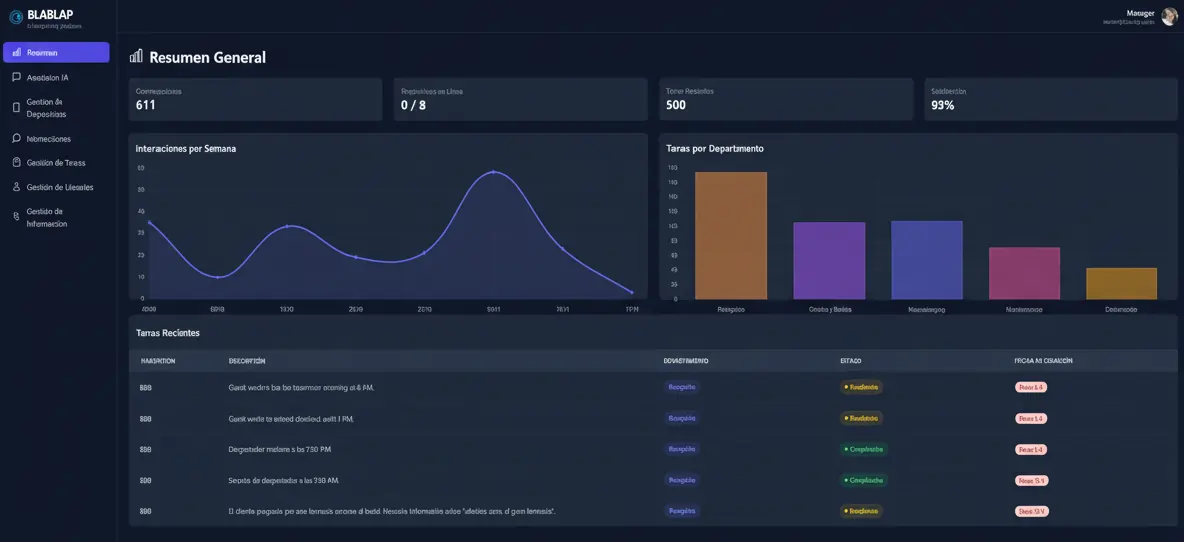Click the BLABLAP brand name
This screenshot has width=1184, height=542.
[50, 14]
